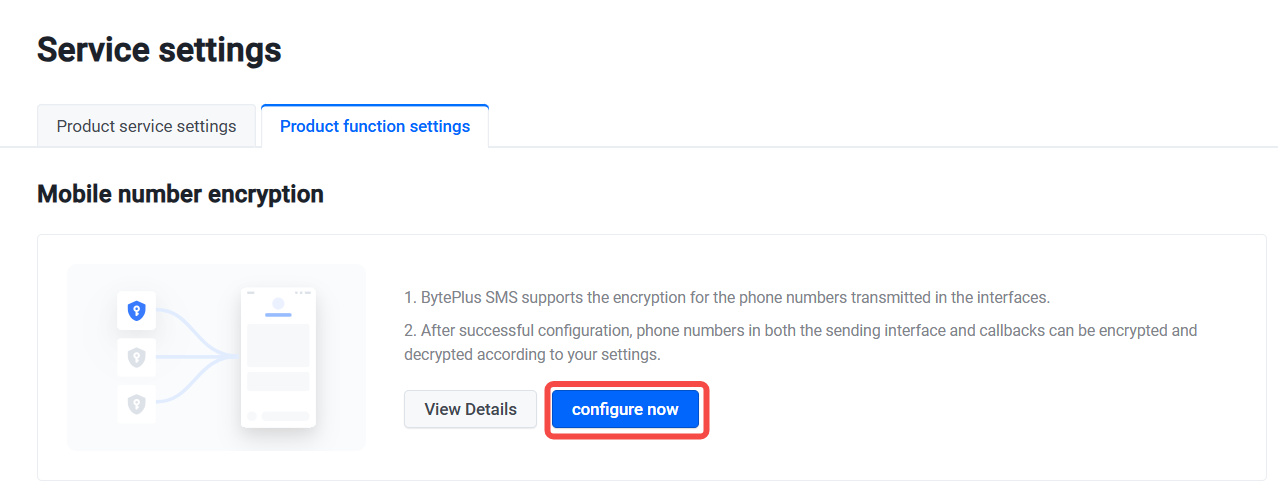Click the BytePlus SMS supports encryption sentence
The image size is (1278, 500).
coord(727,298)
